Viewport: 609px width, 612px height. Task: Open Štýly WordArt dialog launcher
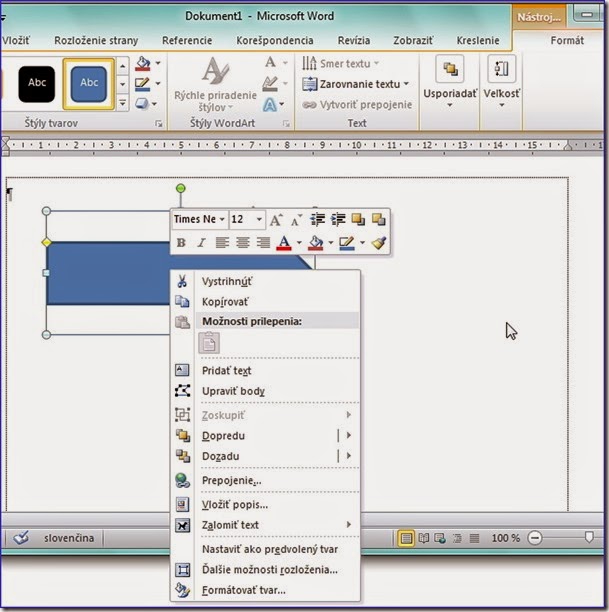(x=287, y=124)
